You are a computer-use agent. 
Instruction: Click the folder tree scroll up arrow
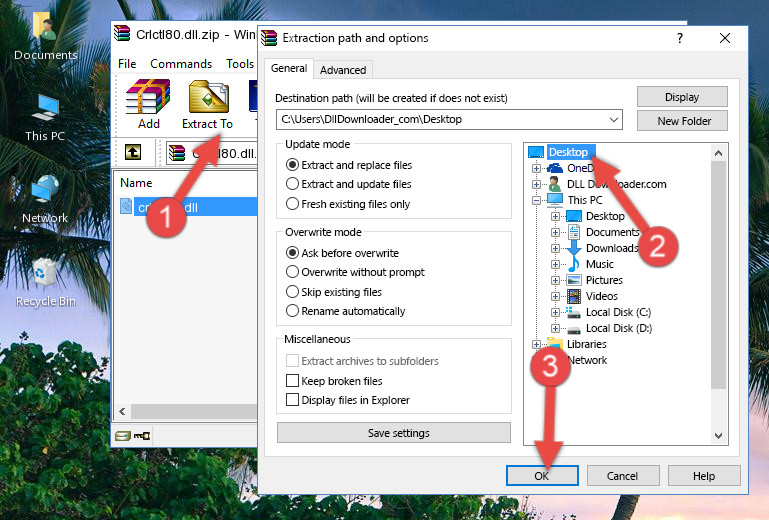[718, 153]
